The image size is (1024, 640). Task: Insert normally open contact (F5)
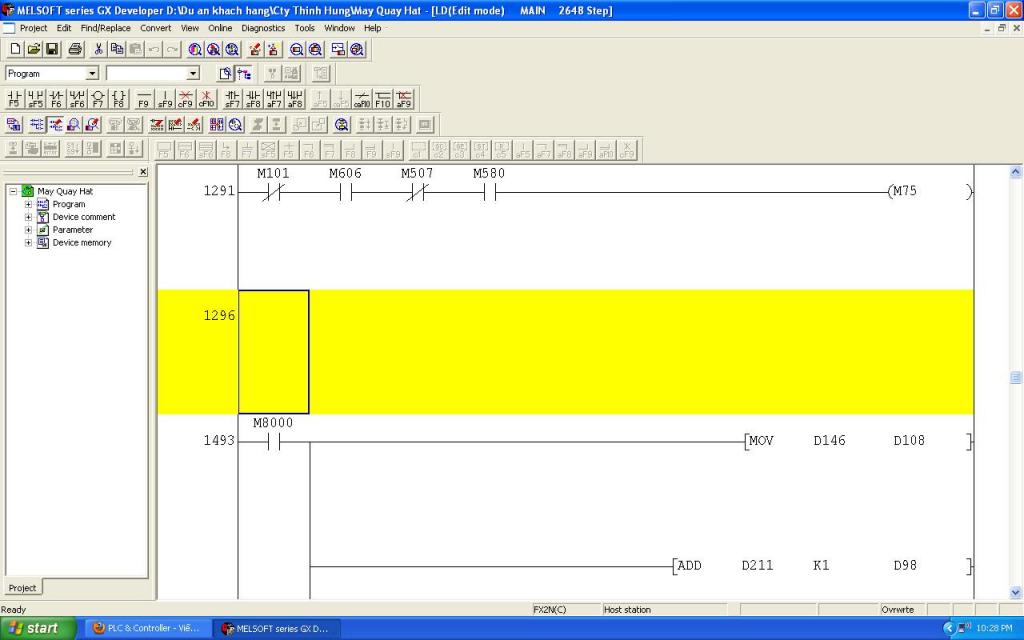point(14,99)
